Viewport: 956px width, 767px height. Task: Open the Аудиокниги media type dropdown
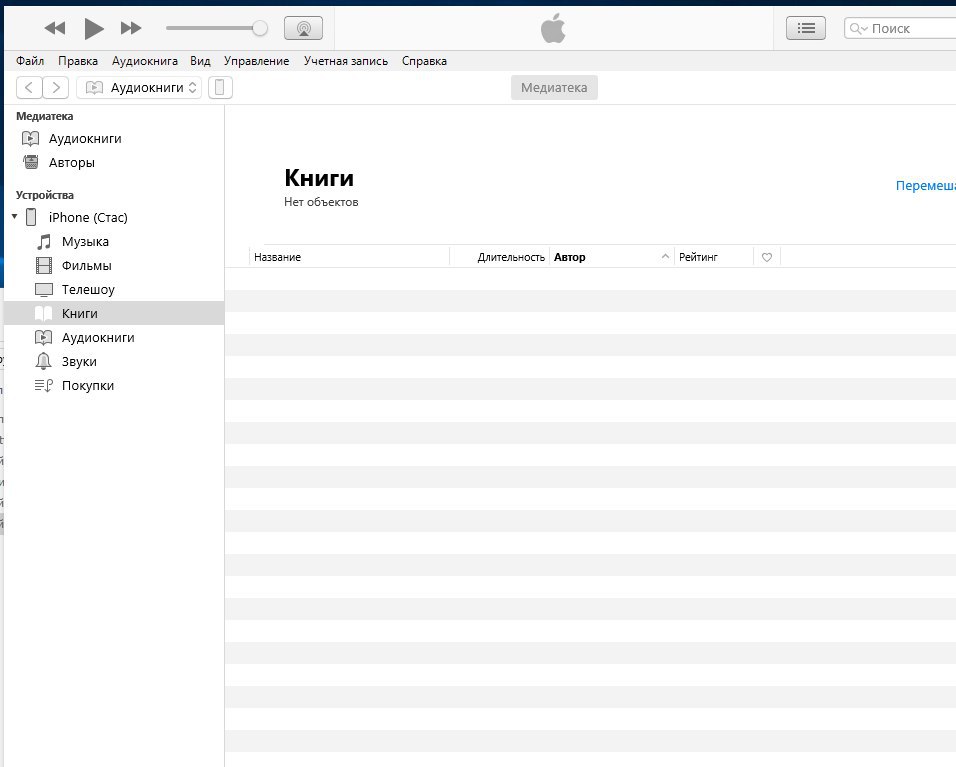139,88
